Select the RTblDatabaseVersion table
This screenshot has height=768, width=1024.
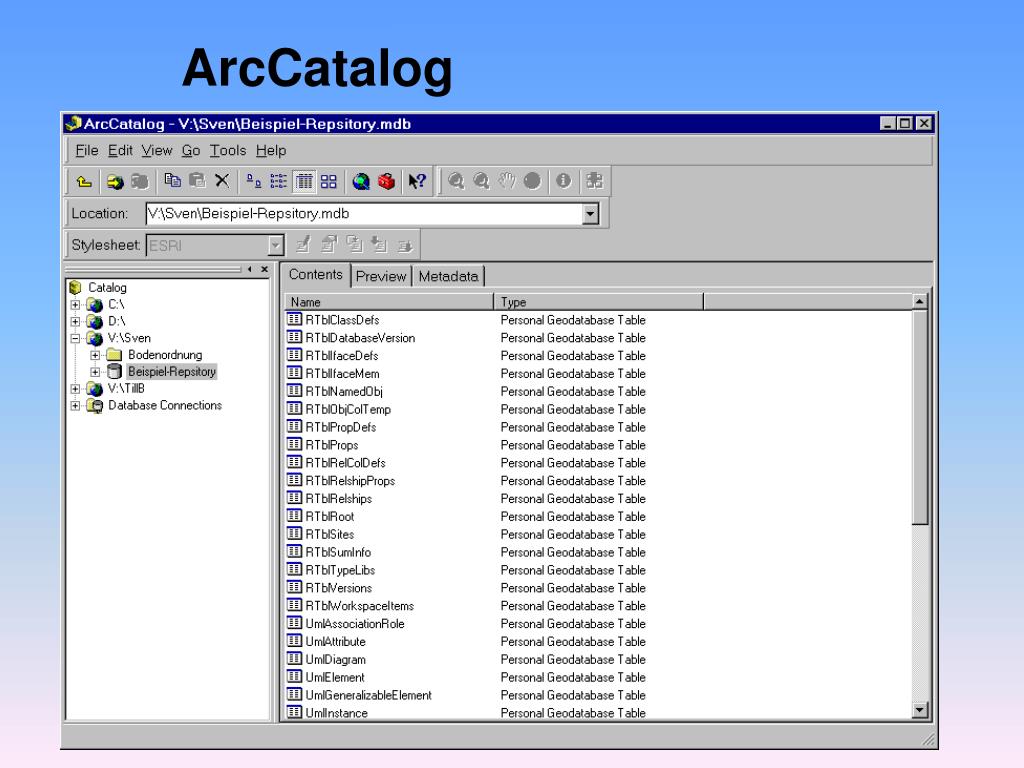360,338
